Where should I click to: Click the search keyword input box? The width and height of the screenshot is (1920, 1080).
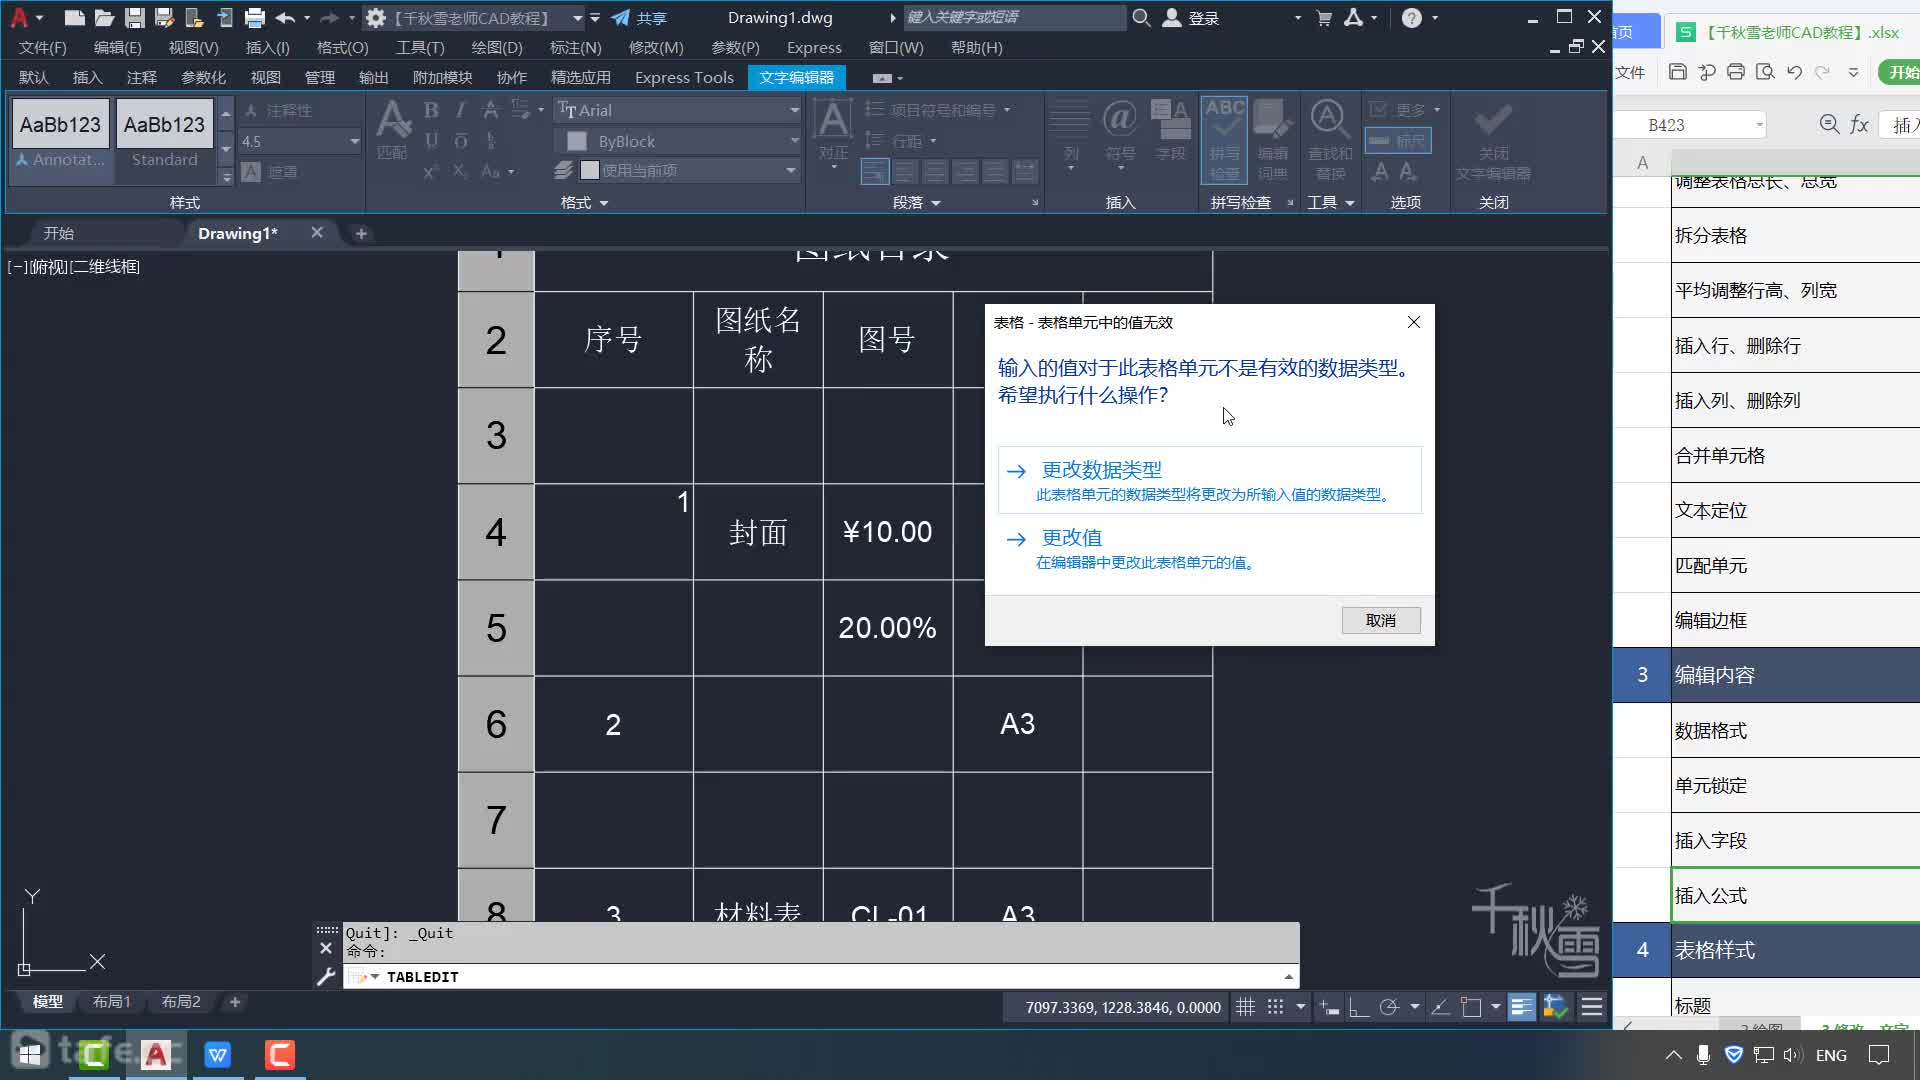(x=1014, y=17)
